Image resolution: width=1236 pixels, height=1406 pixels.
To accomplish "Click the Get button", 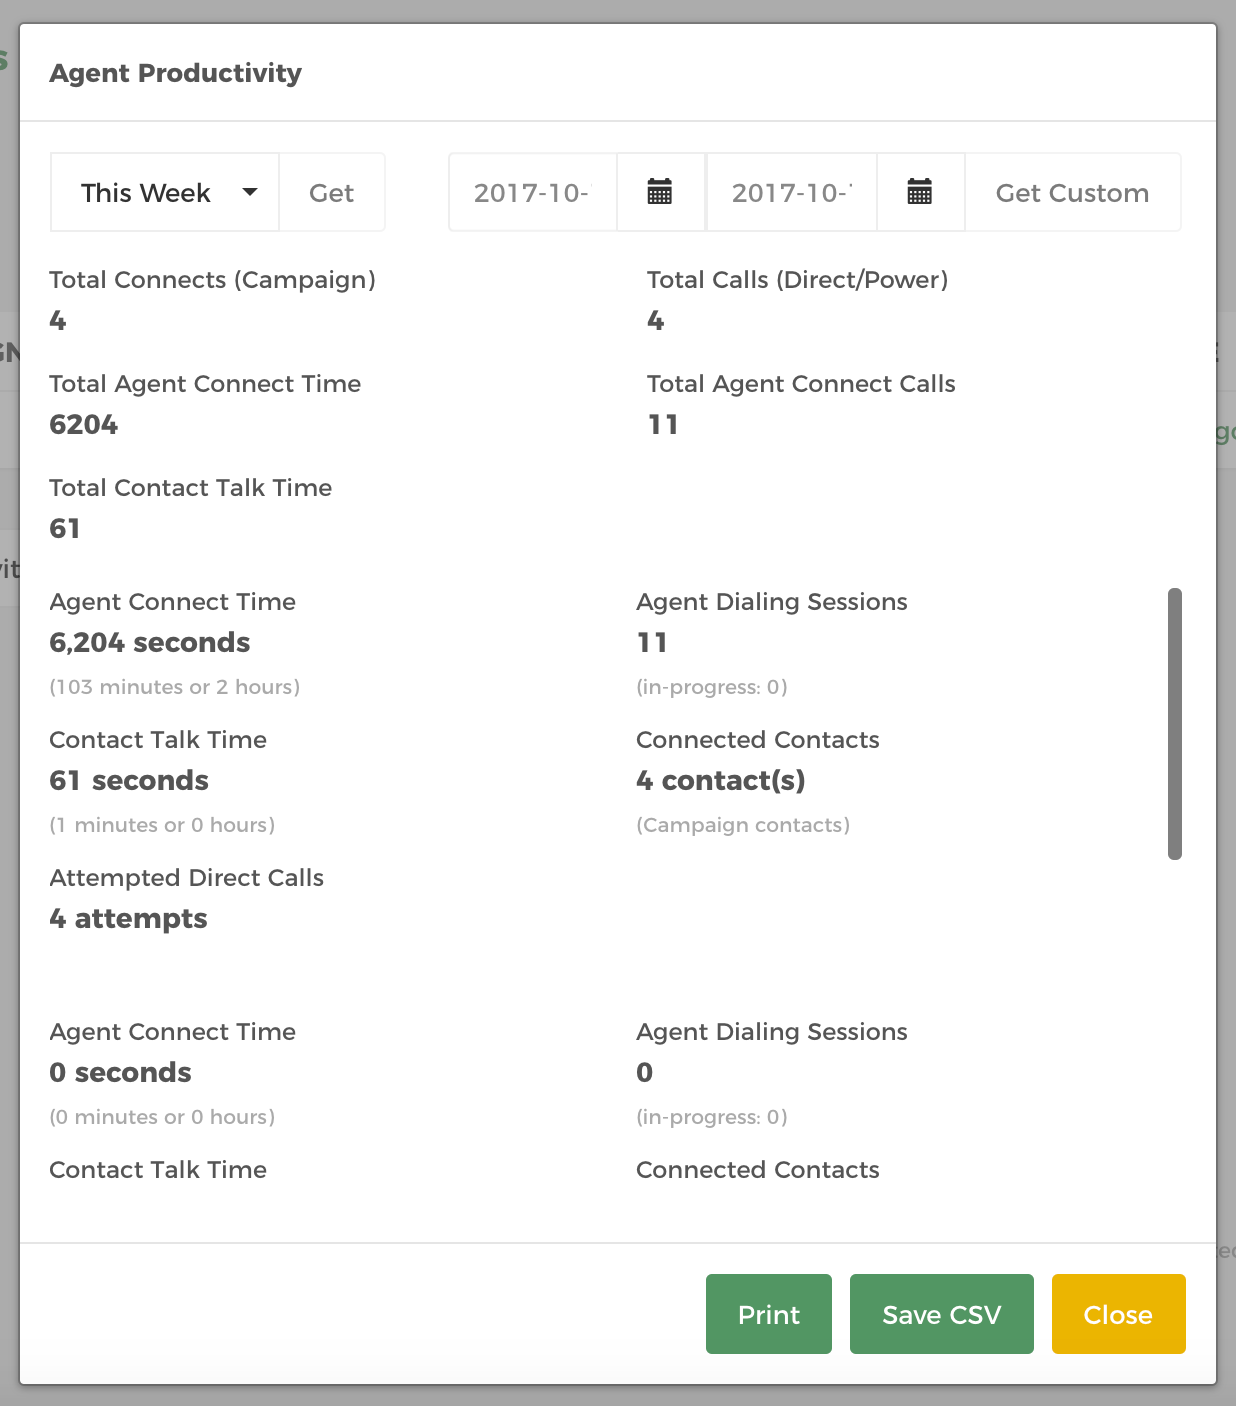I will coord(332,192).
